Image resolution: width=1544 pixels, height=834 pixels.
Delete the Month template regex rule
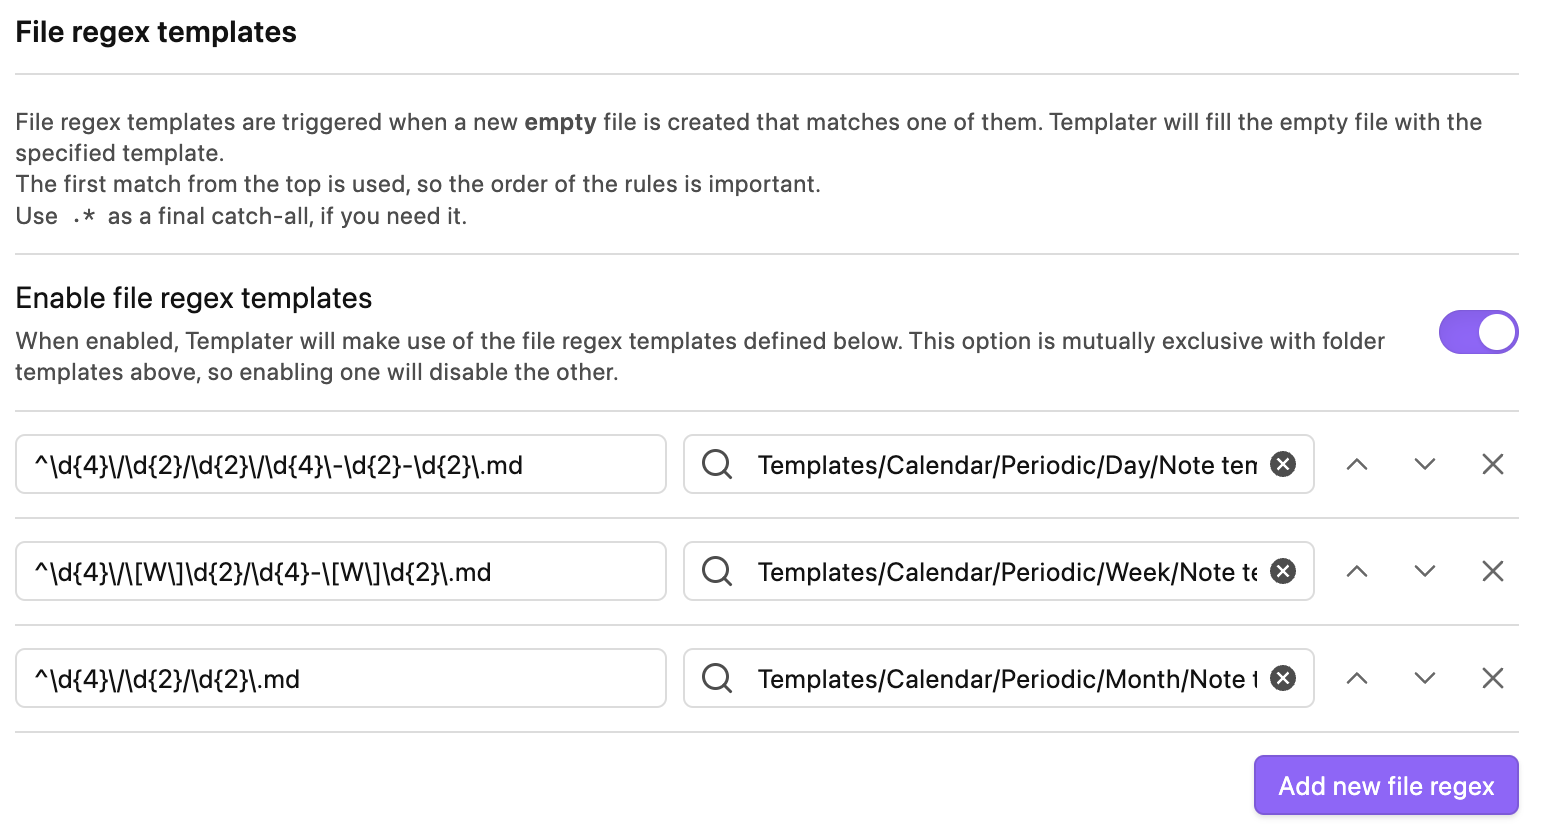pos(1493,678)
